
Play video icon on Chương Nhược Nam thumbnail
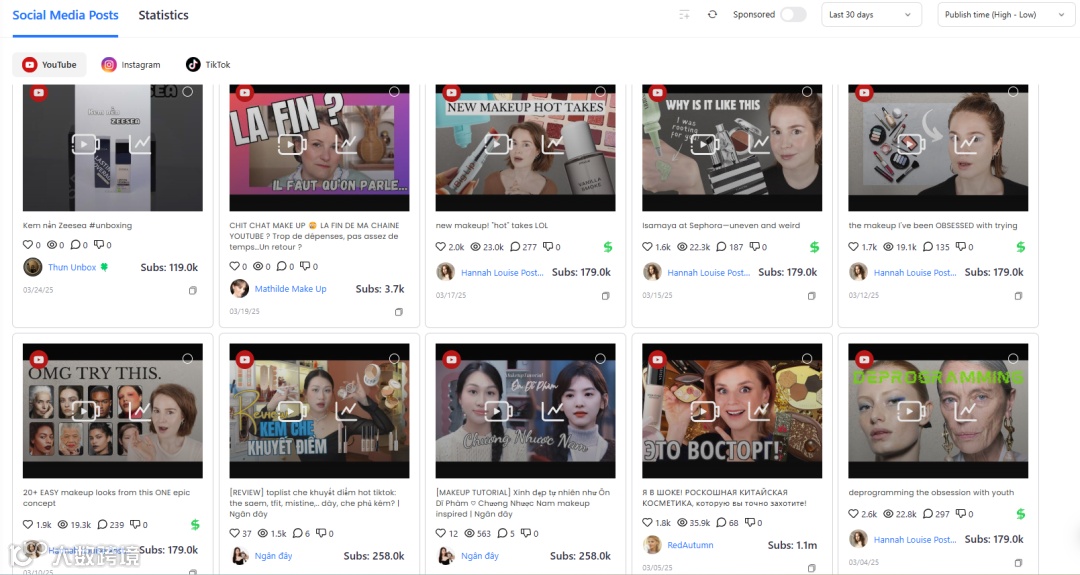point(498,411)
